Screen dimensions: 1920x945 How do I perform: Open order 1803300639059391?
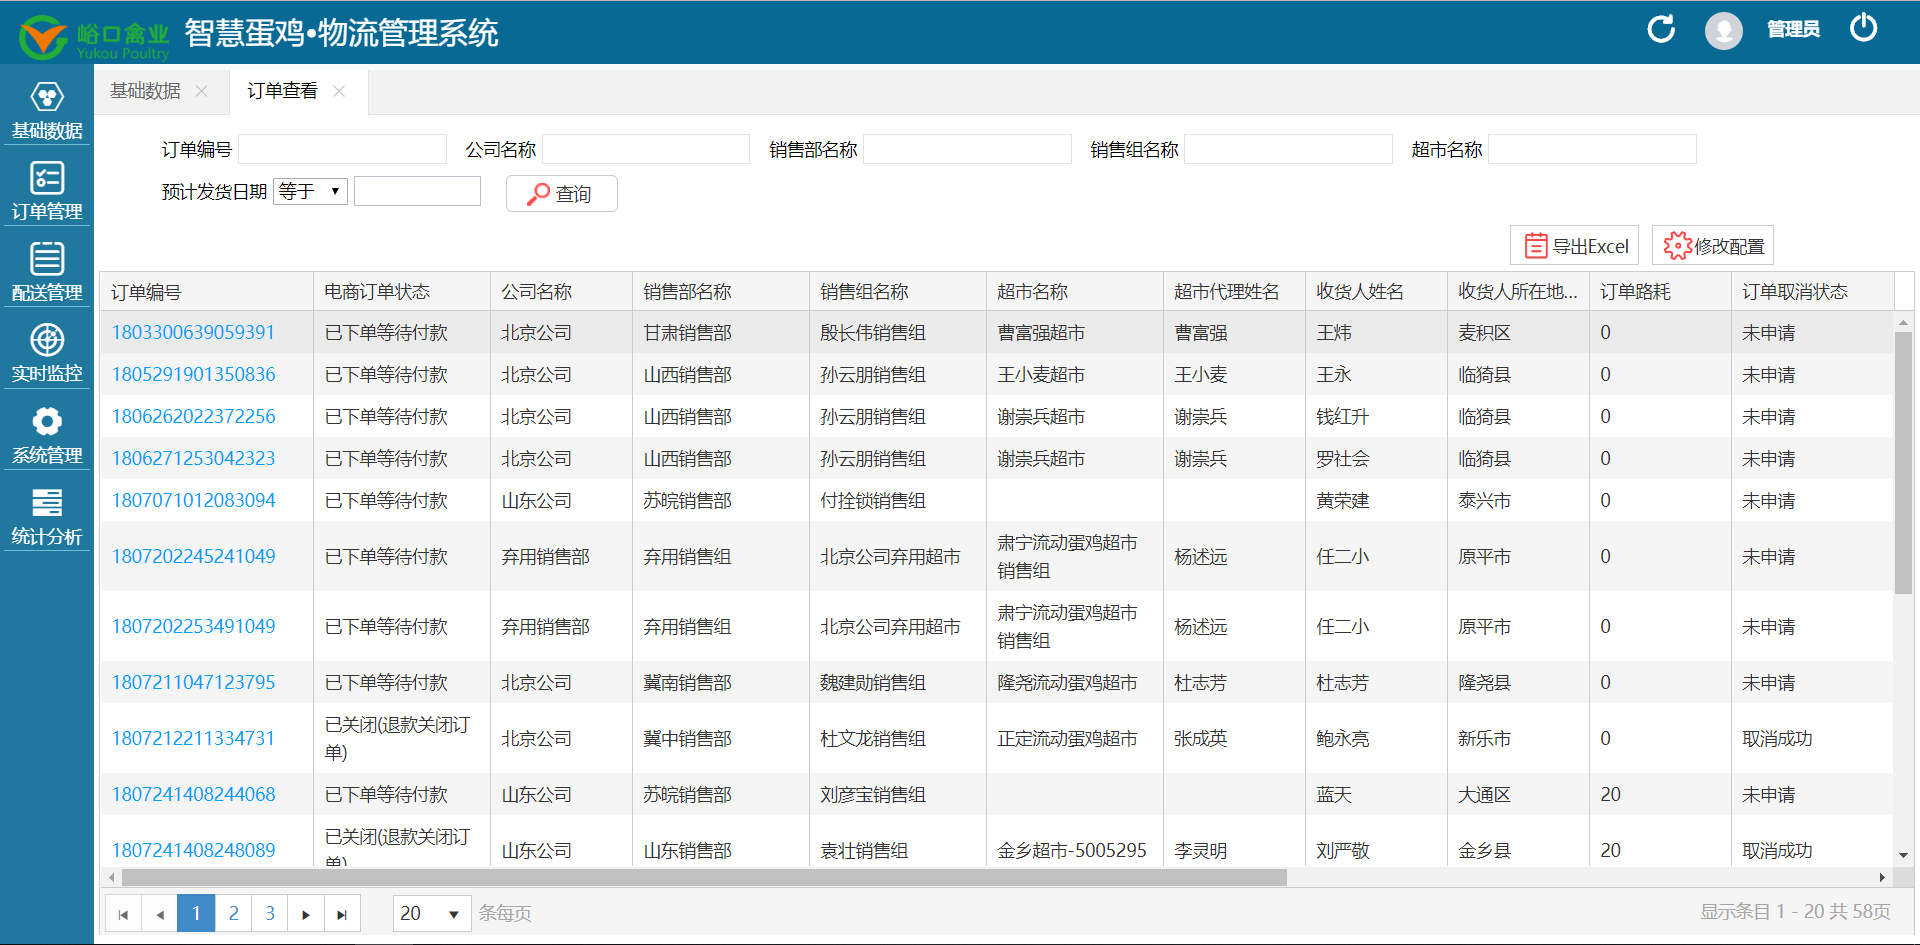pyautogui.click(x=193, y=333)
